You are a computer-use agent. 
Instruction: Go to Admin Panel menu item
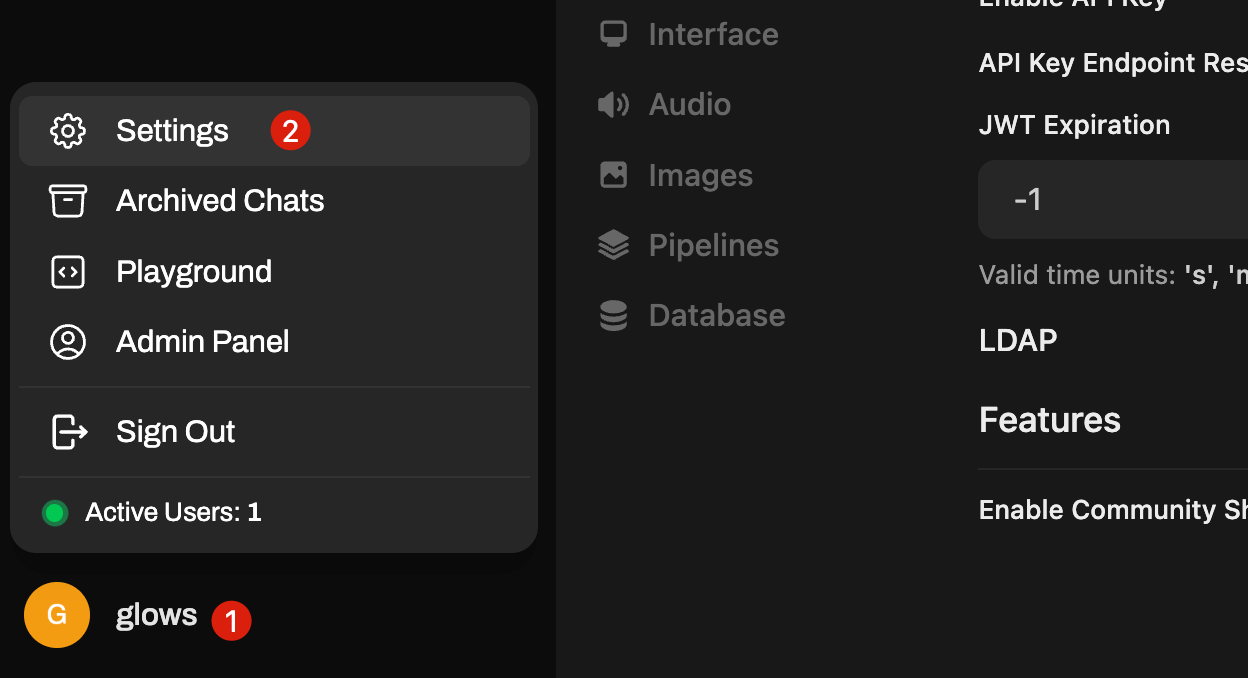point(274,342)
